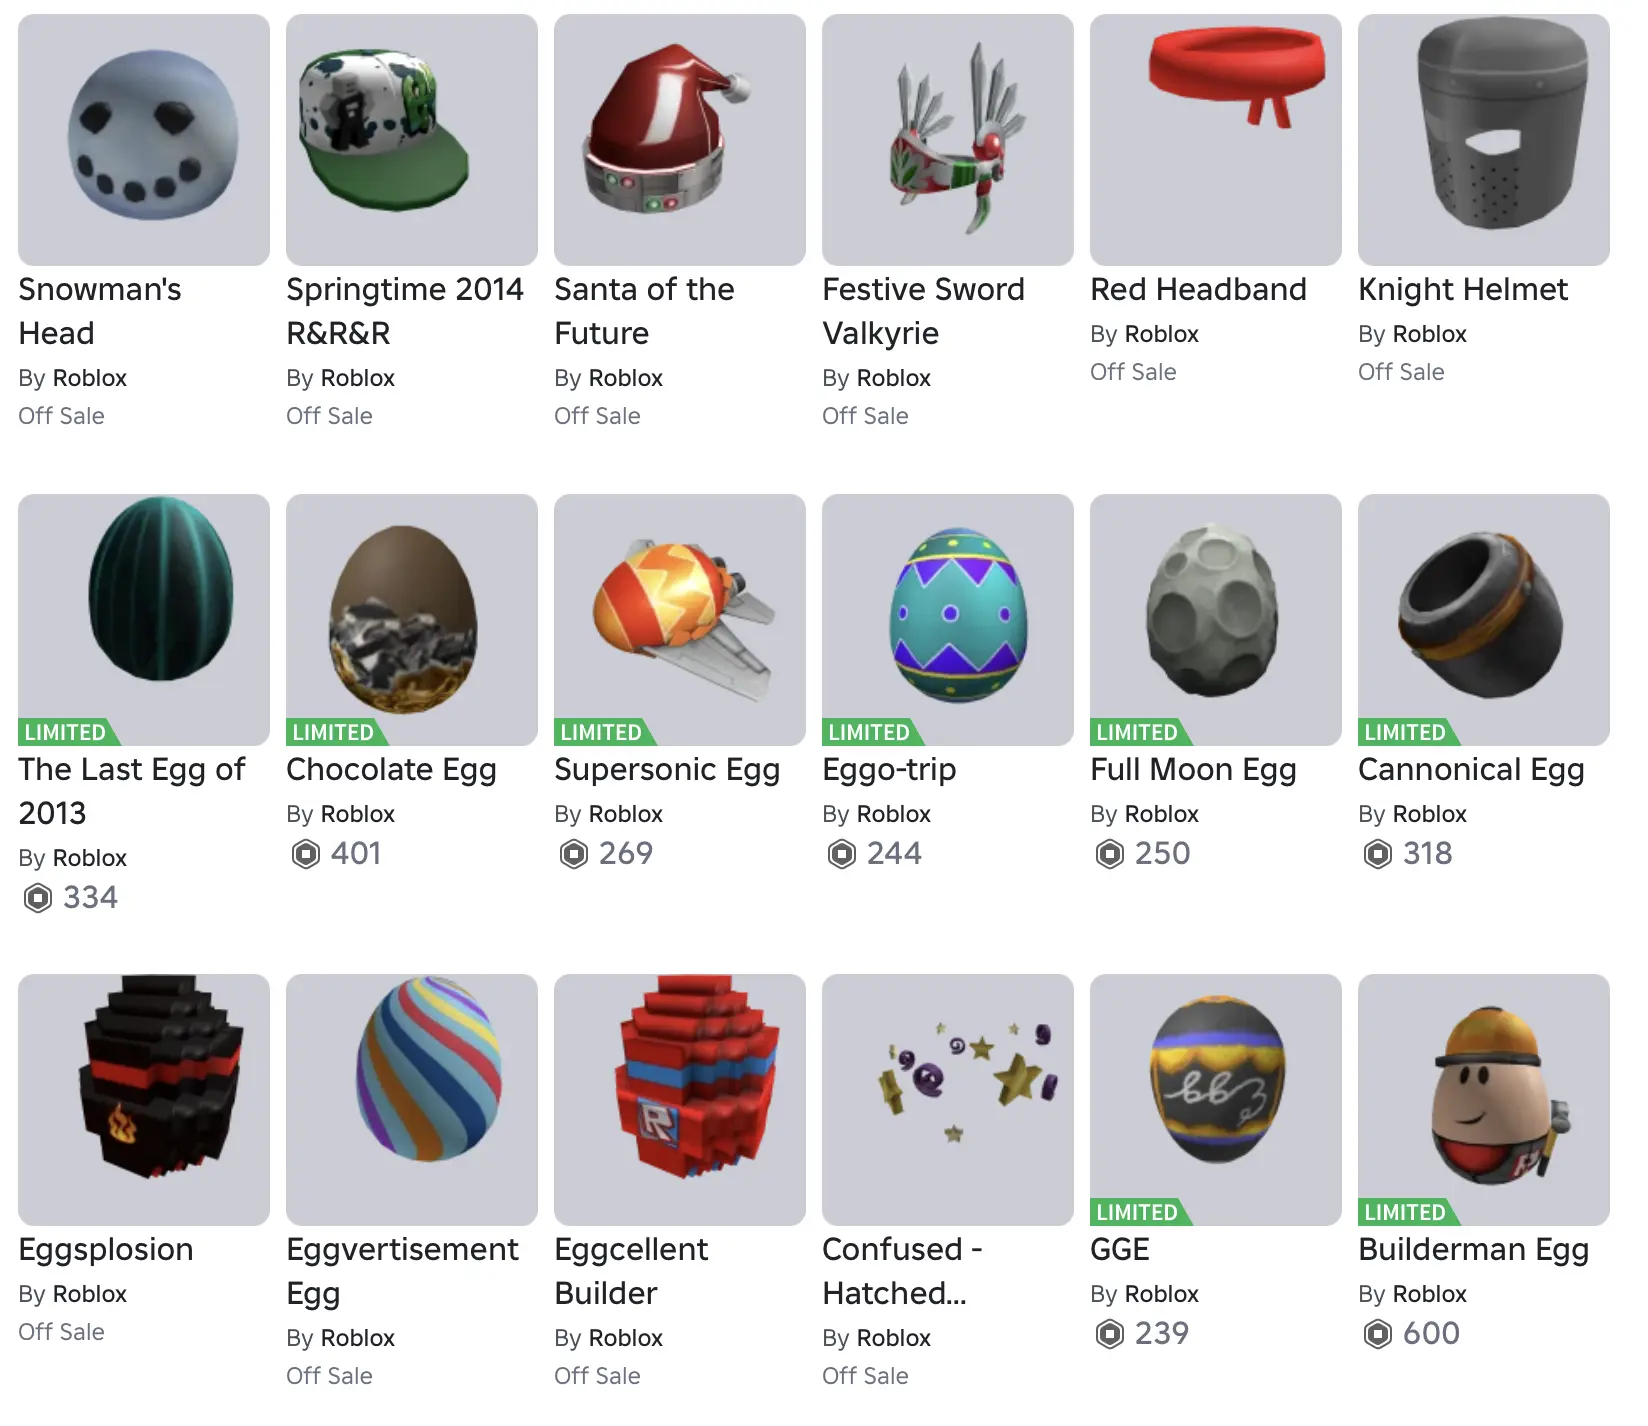Open the Springtime 2014 R&R&R title link
Image resolution: width=1648 pixels, height=1426 pixels.
click(x=405, y=311)
